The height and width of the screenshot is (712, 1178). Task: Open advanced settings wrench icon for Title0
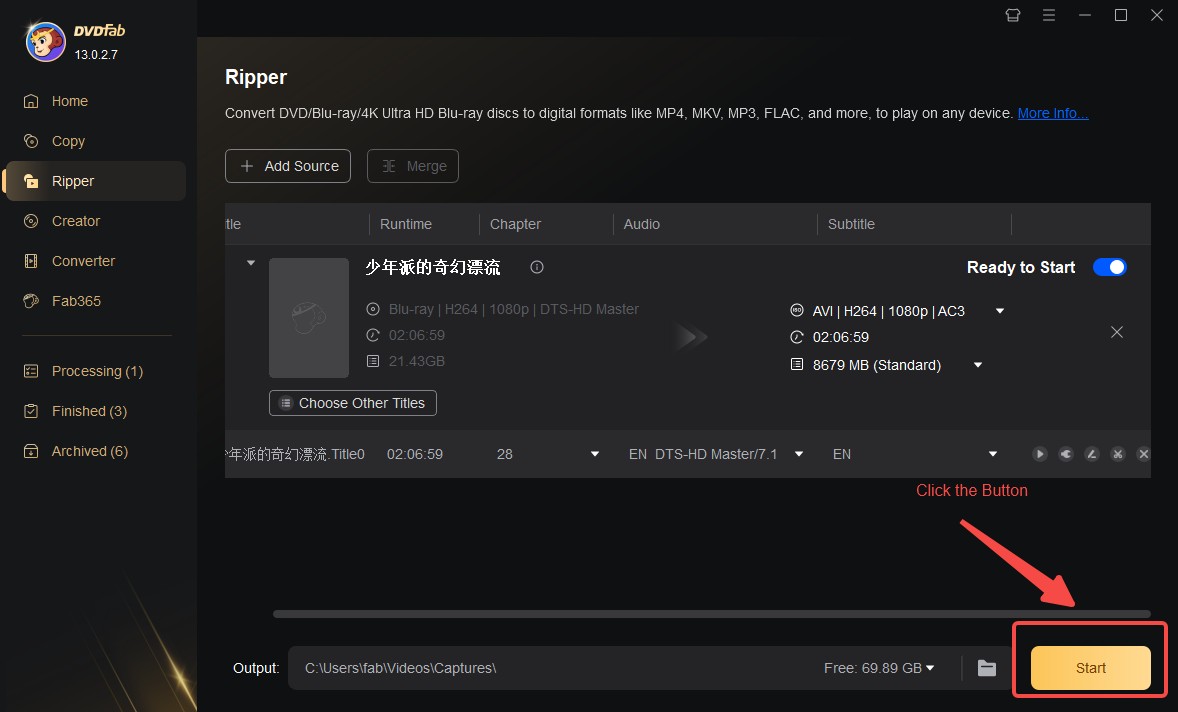tap(1066, 454)
